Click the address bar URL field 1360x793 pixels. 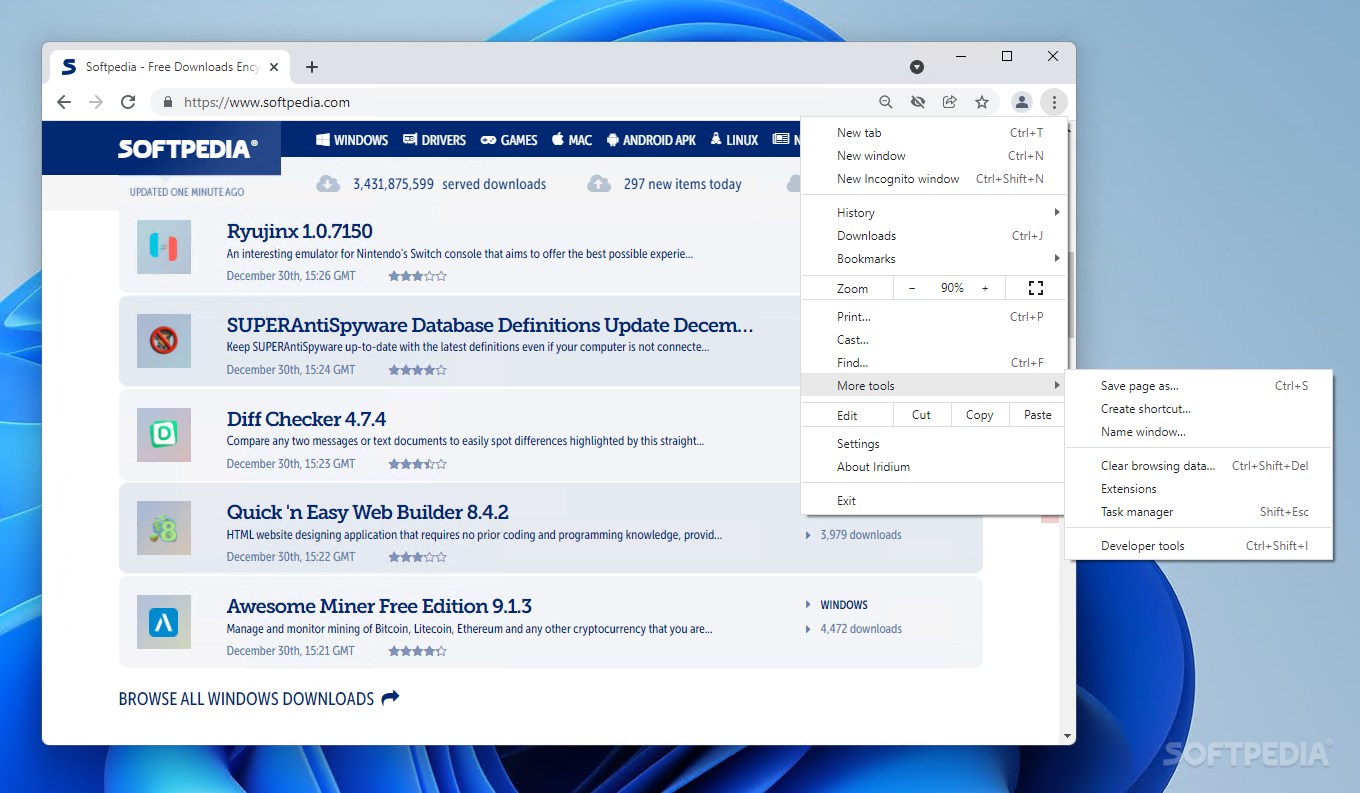tap(520, 102)
